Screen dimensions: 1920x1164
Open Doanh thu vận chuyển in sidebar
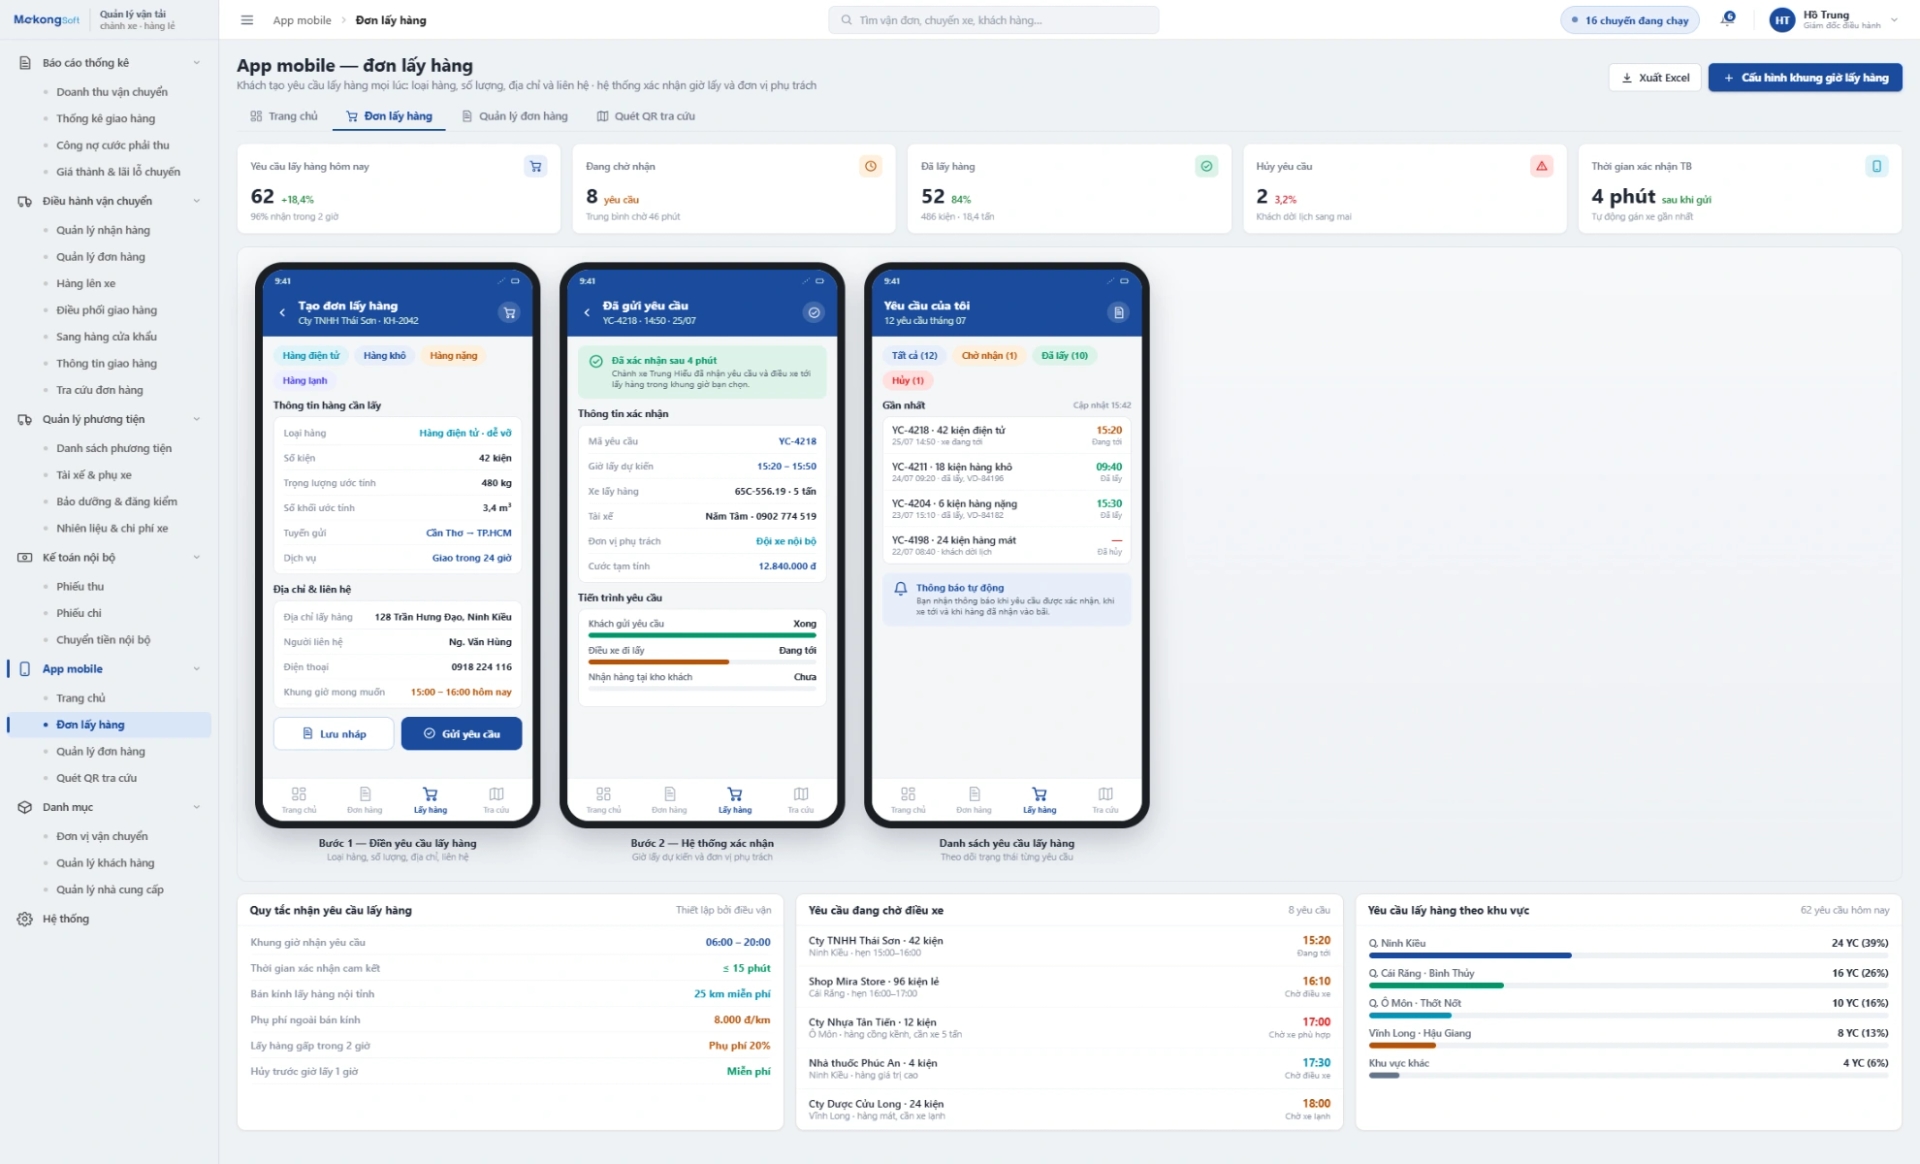(x=112, y=92)
